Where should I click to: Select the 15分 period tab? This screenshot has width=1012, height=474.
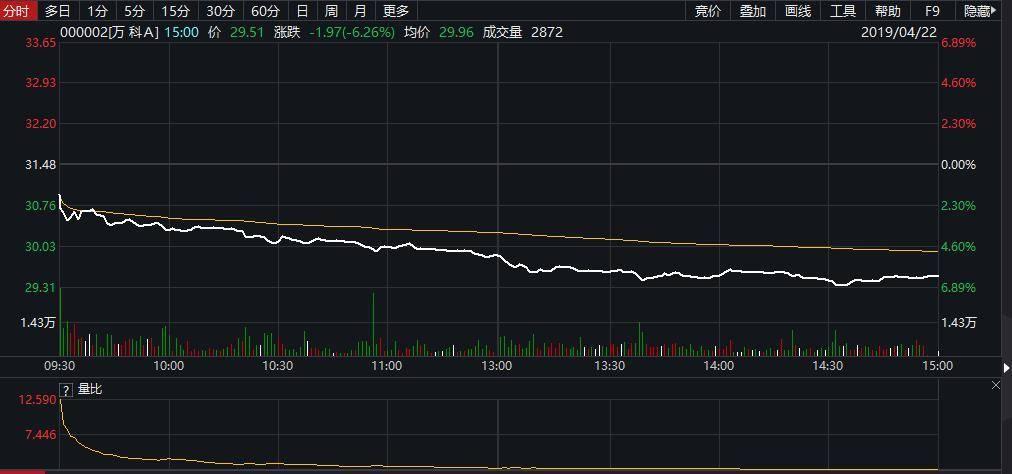[x=176, y=11]
